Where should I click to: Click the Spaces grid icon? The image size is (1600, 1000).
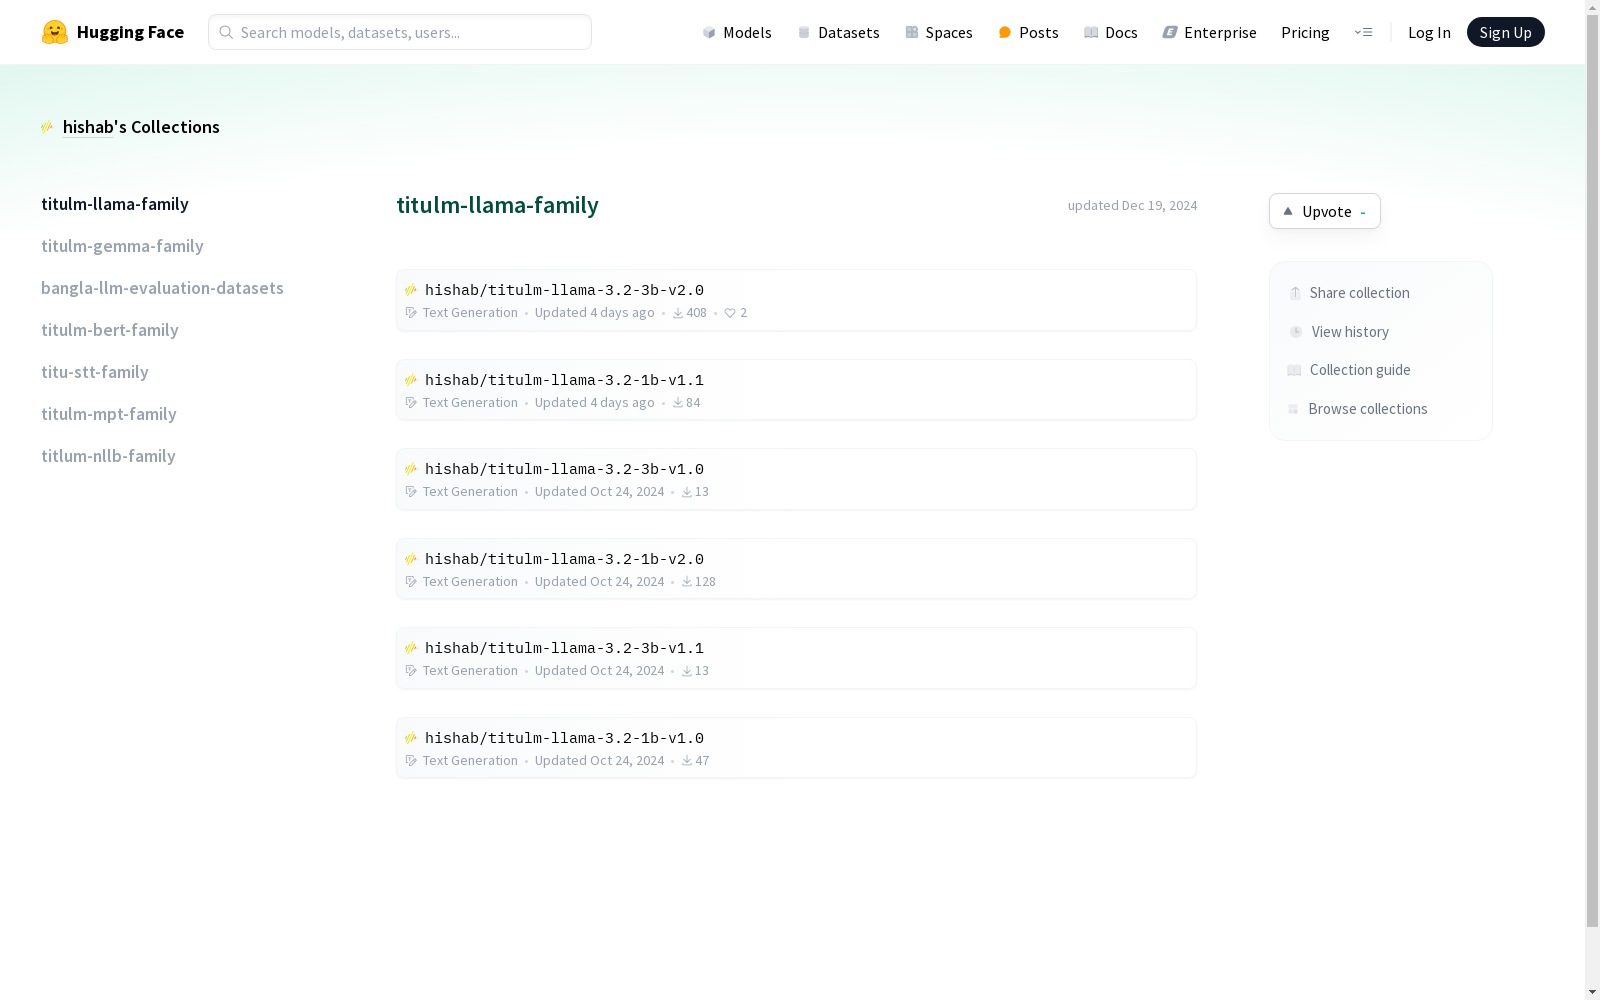[912, 32]
